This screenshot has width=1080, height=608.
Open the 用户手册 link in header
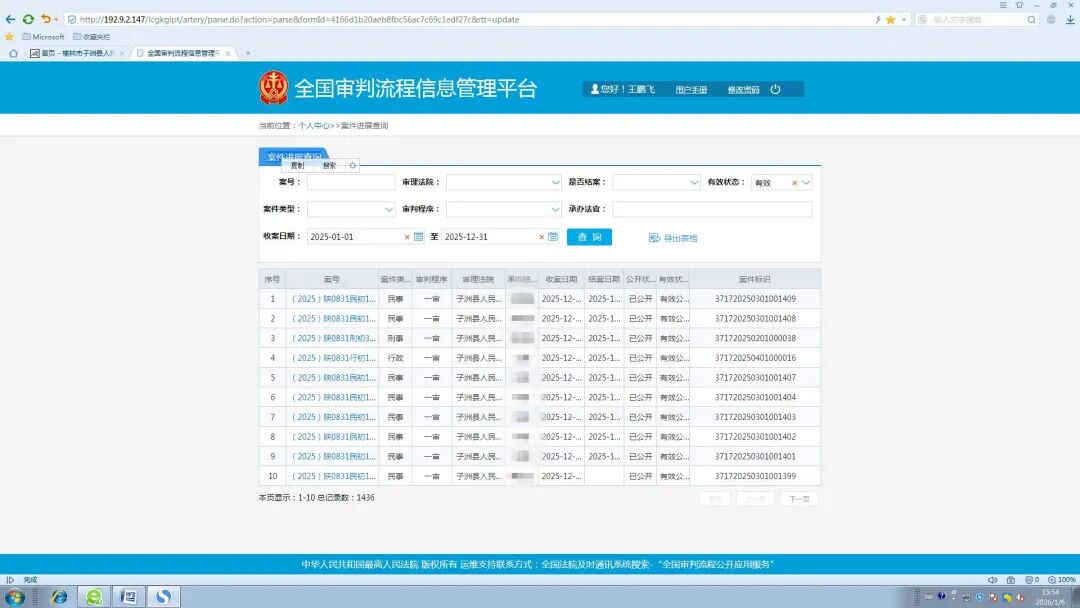click(x=691, y=90)
